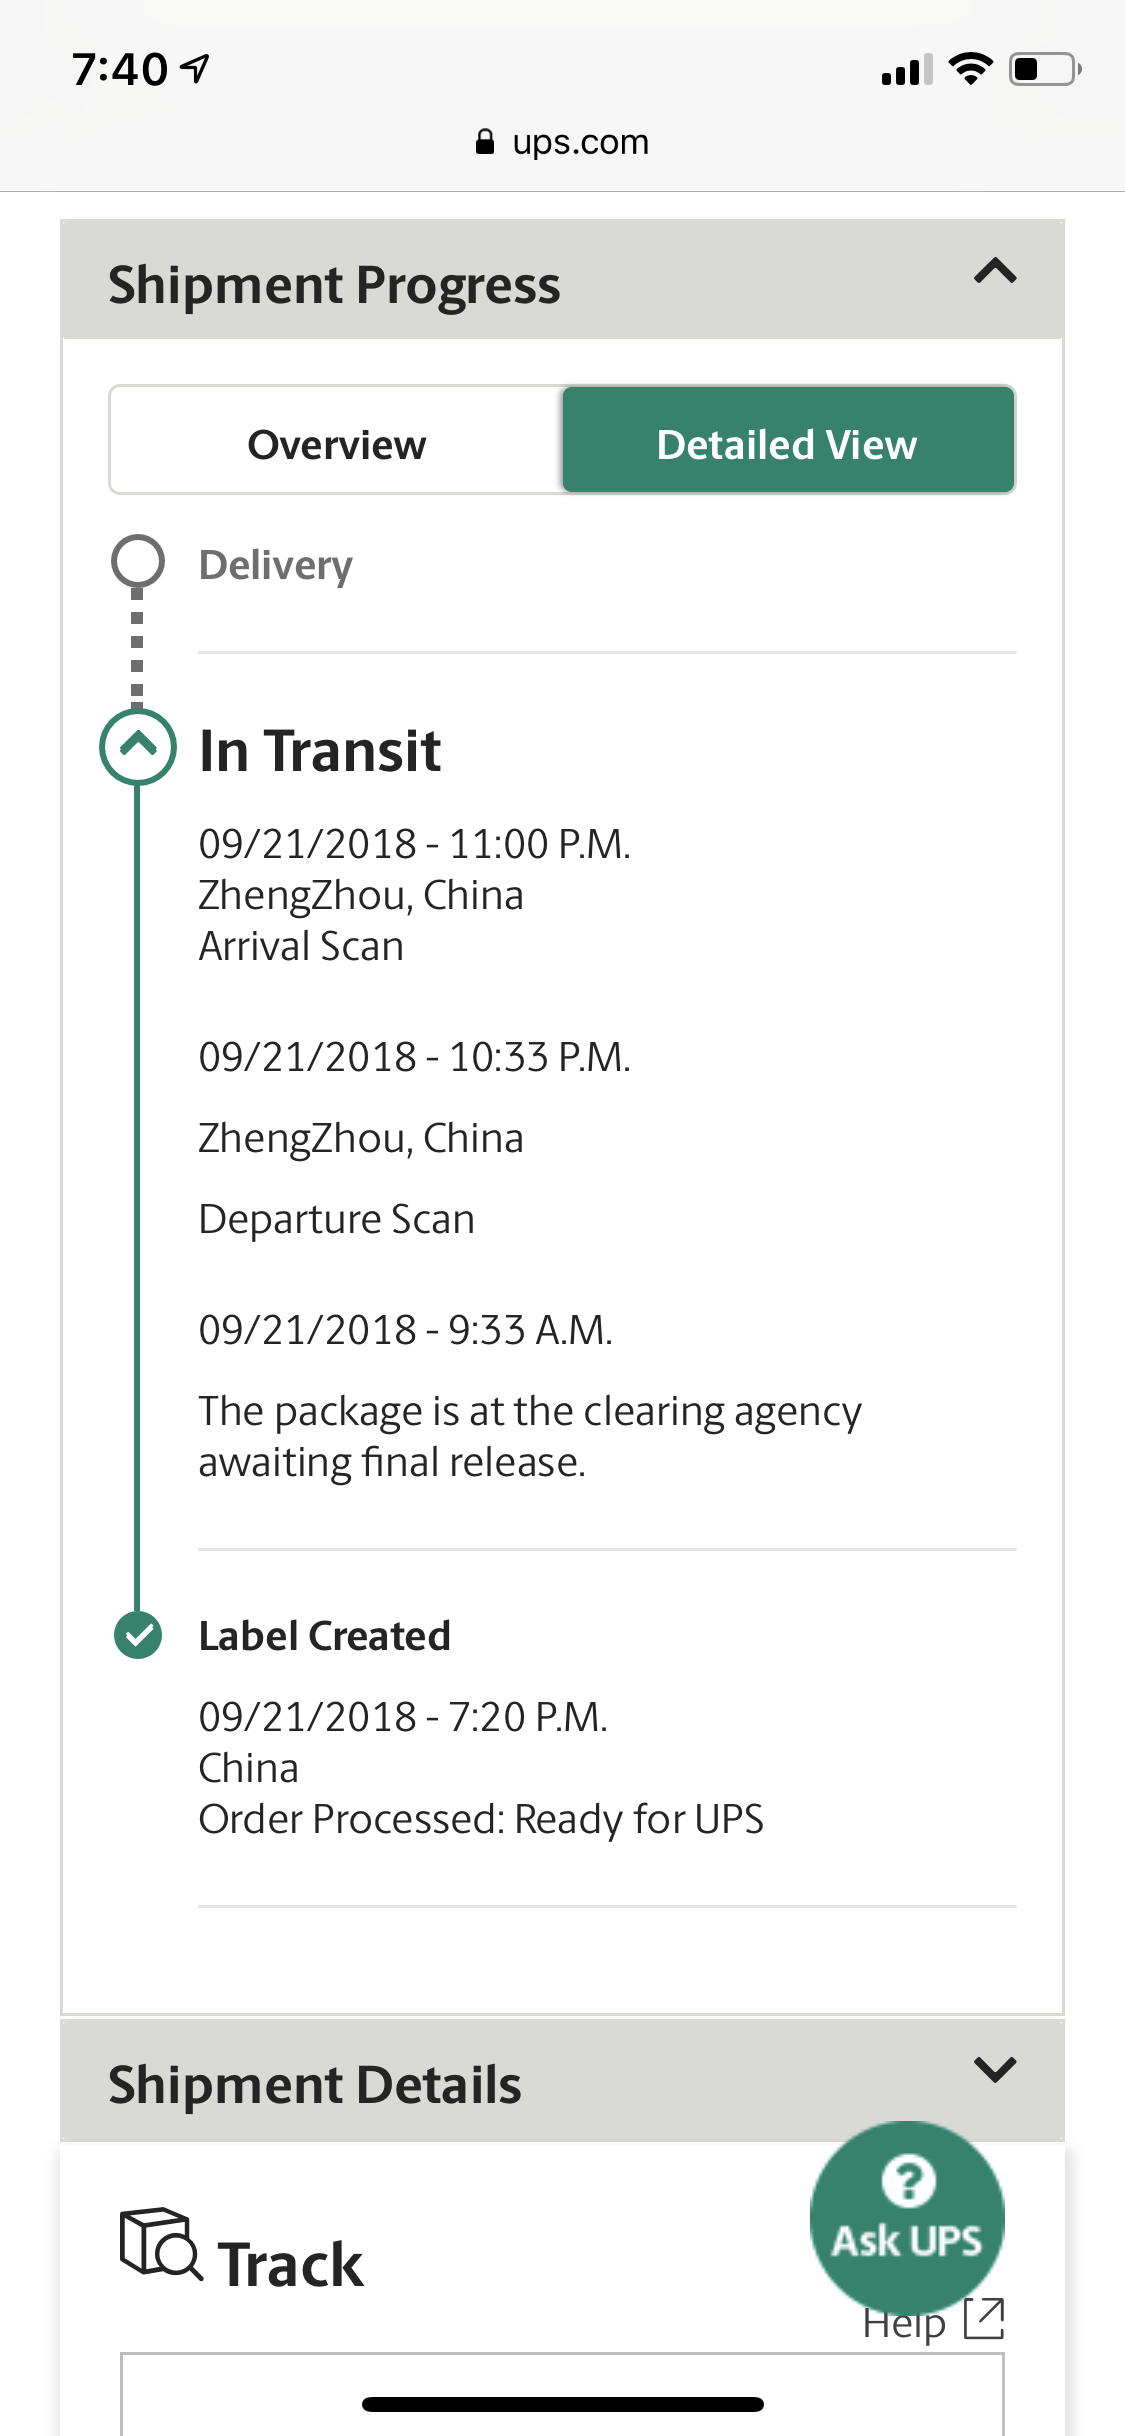Open the Ask UPS chat bubble
This screenshot has height=2436, width=1125.
[907, 2217]
